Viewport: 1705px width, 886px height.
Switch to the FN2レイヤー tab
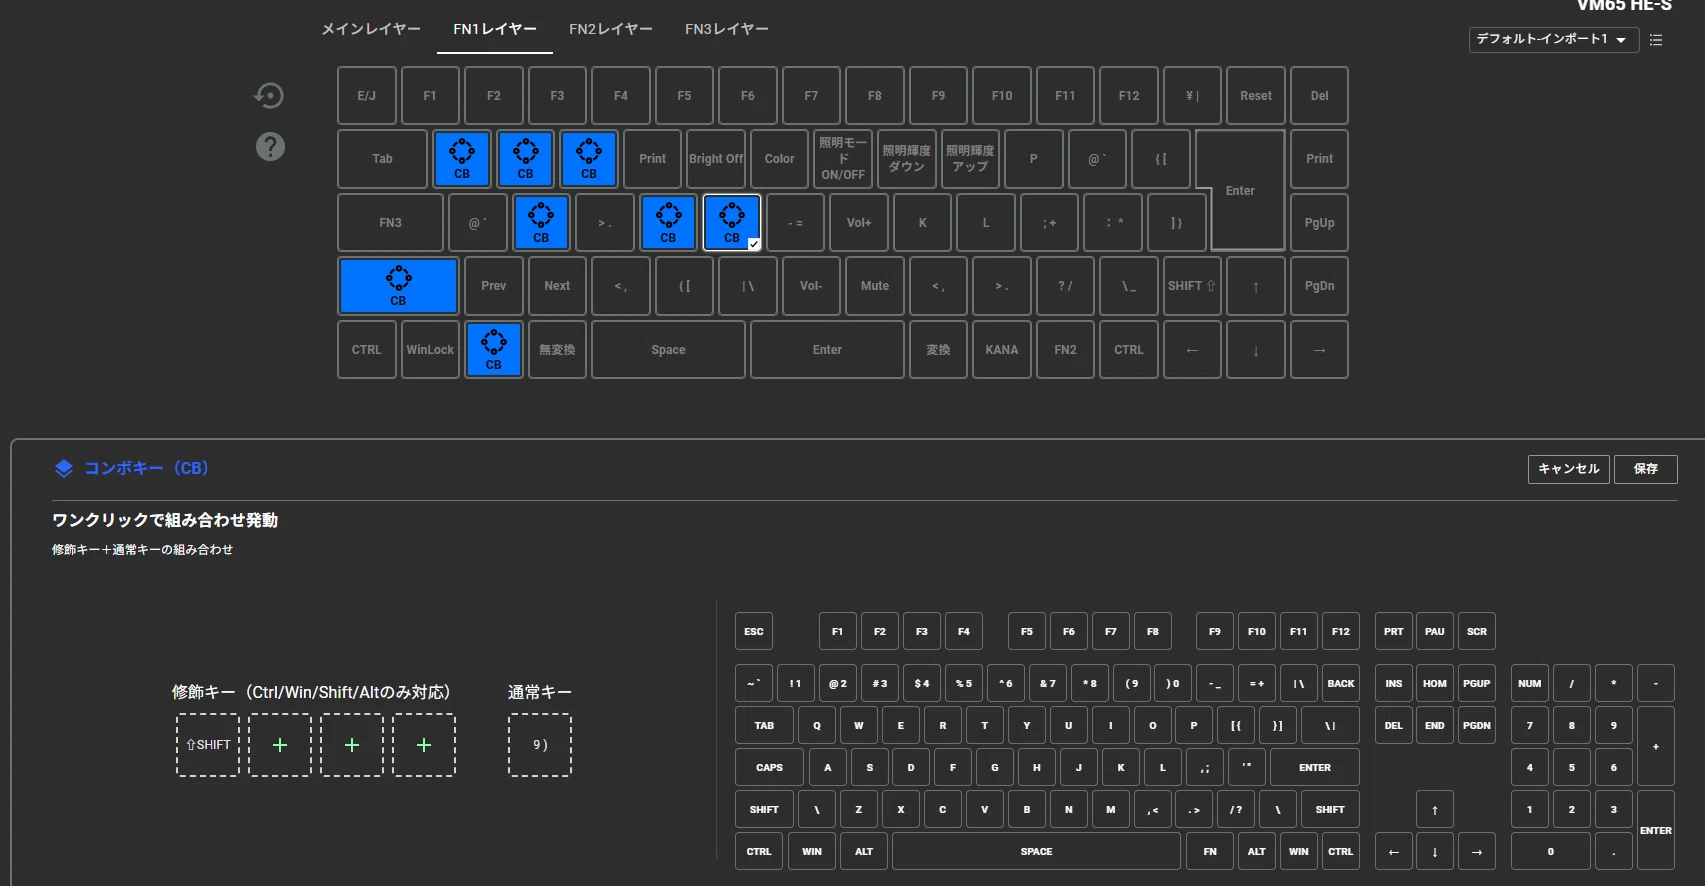point(611,29)
